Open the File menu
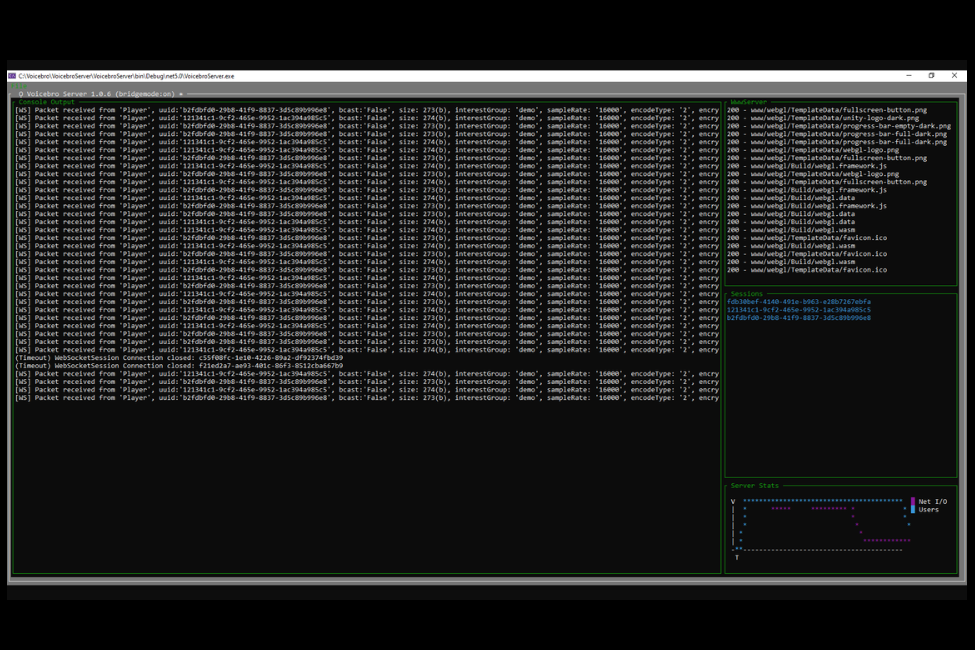 pos(19,86)
